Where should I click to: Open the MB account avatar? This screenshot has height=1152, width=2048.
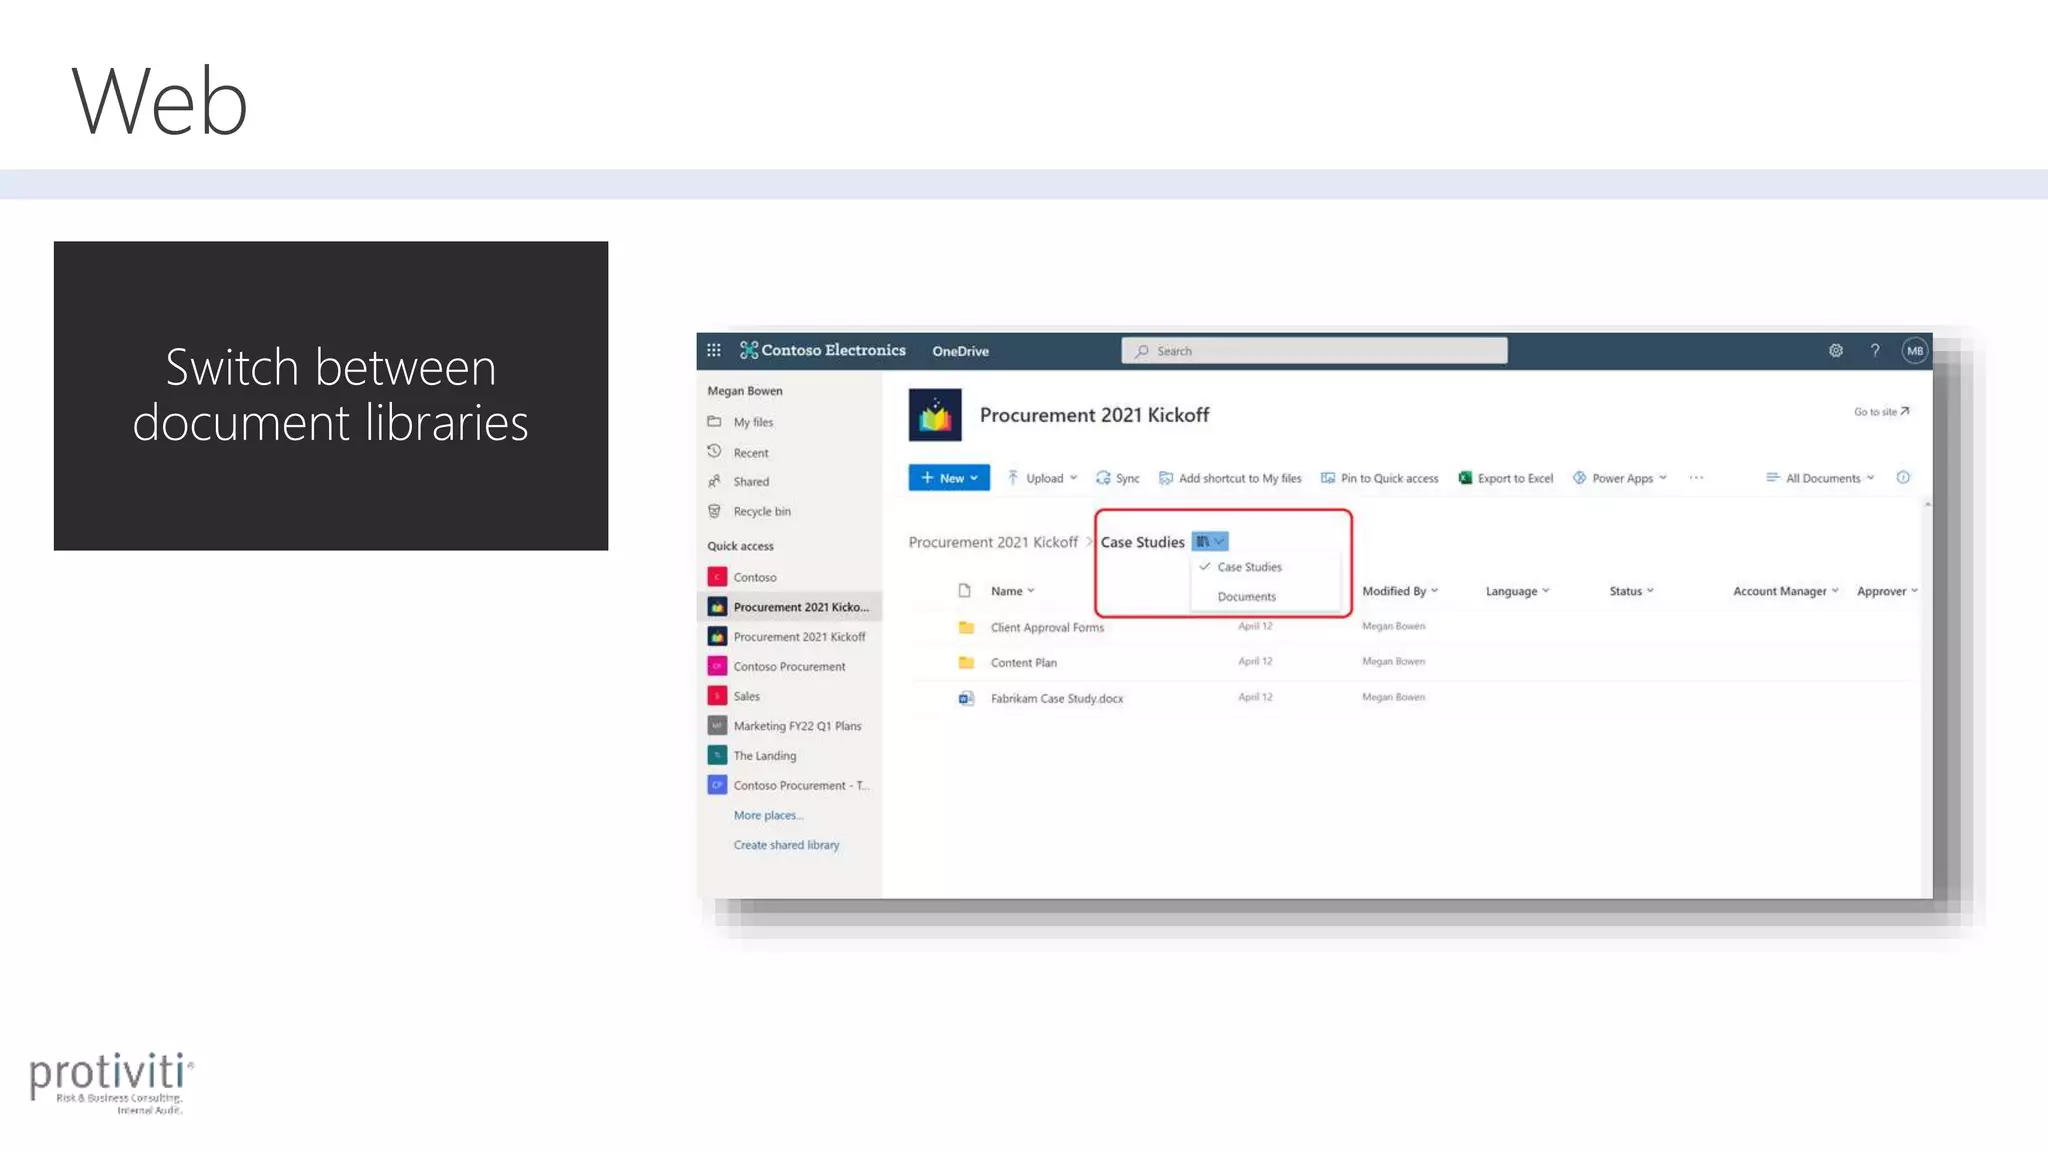coord(1914,351)
